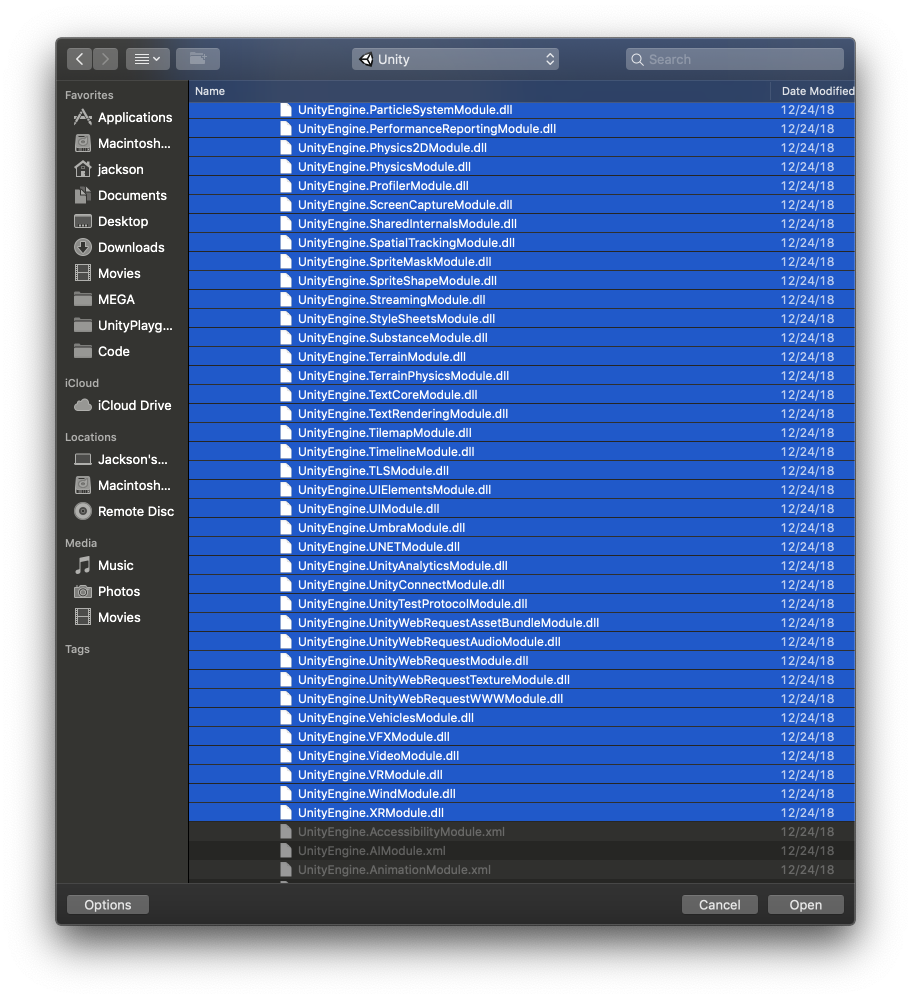Select first Macintosh disk under Favorites

[x=123, y=143]
